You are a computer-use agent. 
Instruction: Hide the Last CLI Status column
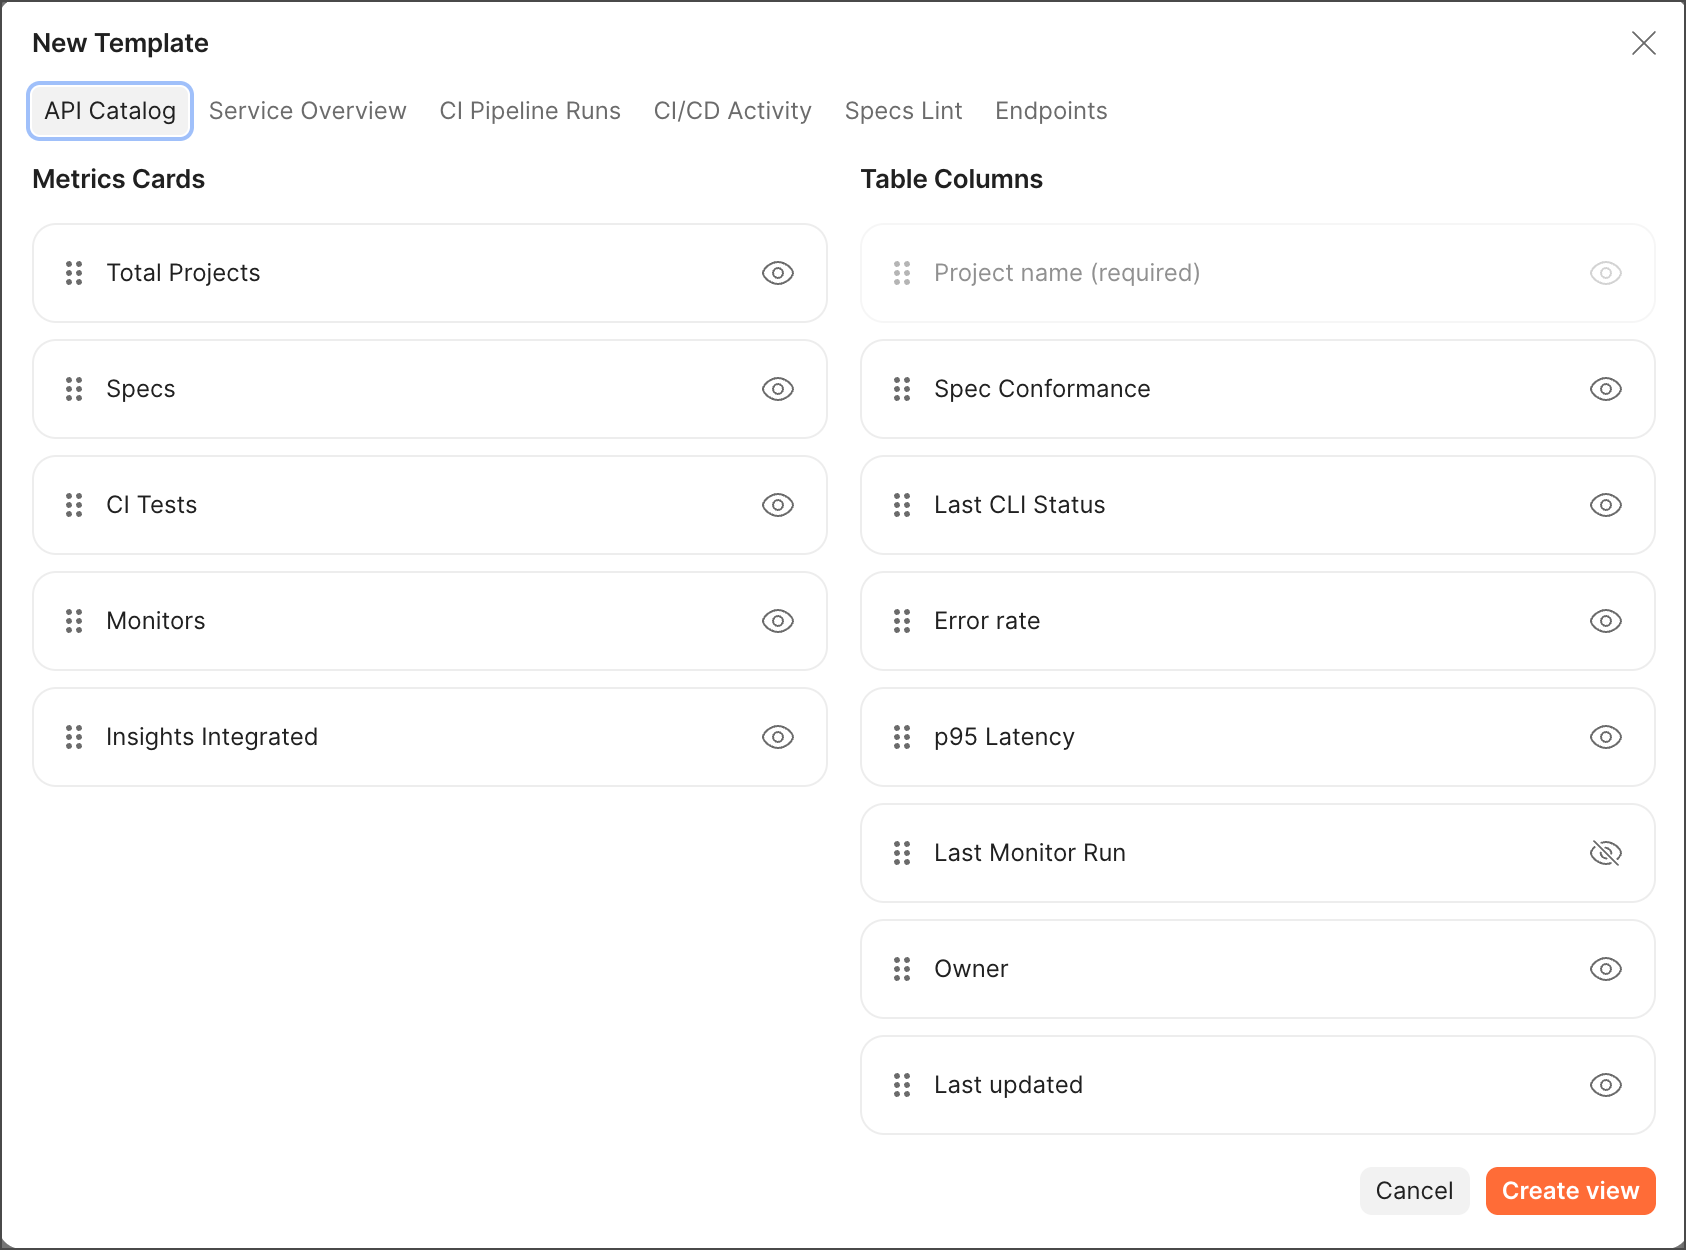[x=1605, y=505]
